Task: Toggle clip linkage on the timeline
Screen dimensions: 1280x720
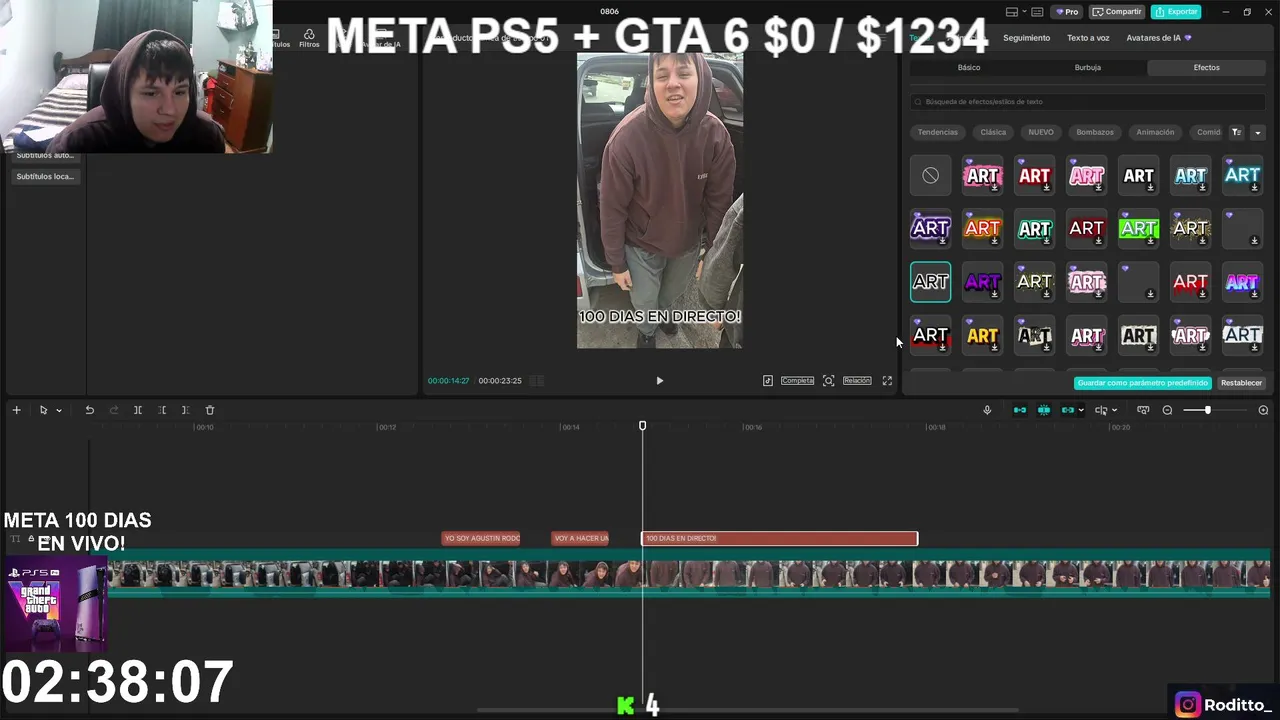Action: click(1068, 410)
